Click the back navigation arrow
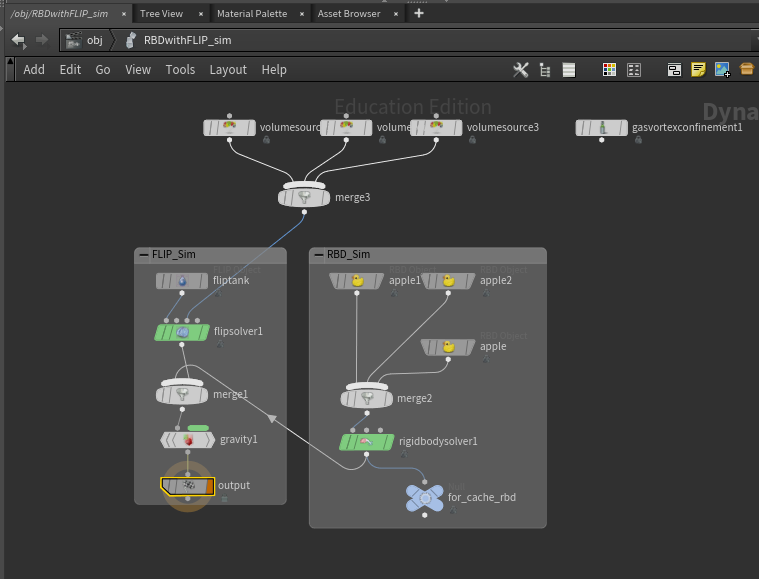The image size is (759, 579). [18, 40]
